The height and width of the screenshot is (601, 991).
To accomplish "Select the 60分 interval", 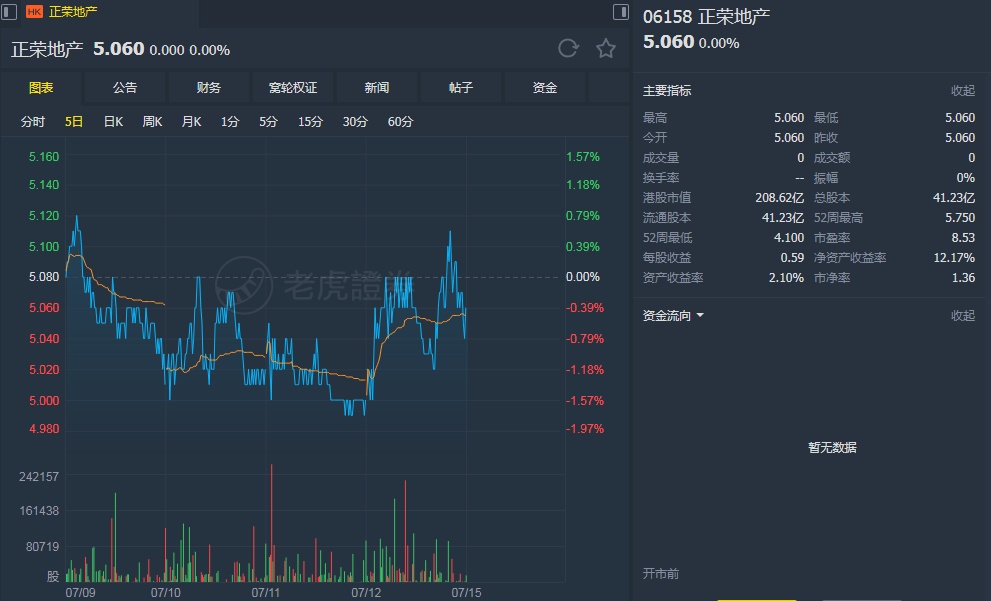I will [400, 121].
